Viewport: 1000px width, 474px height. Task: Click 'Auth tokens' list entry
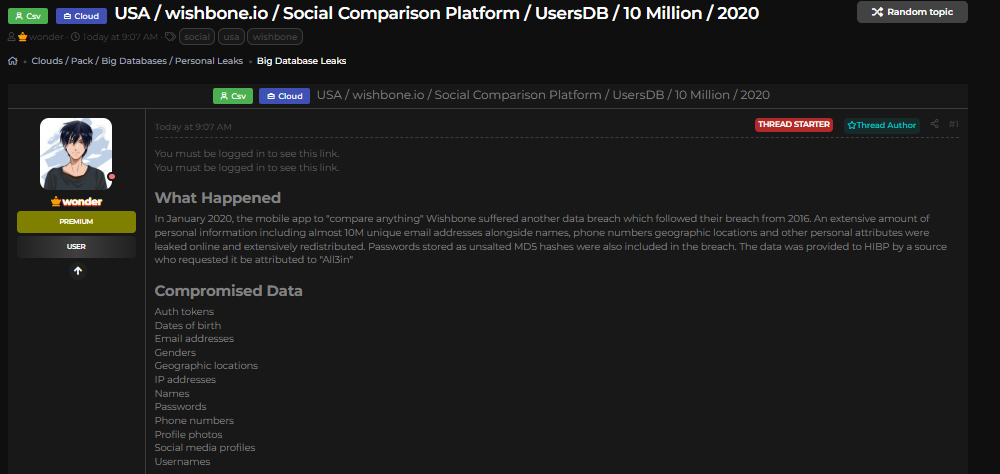[x=184, y=311]
